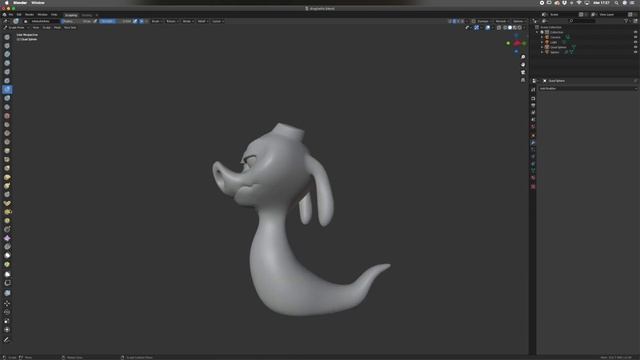The width and height of the screenshot is (640, 360).
Task: Open the viewport Mask menu
Action: [x=57, y=27]
